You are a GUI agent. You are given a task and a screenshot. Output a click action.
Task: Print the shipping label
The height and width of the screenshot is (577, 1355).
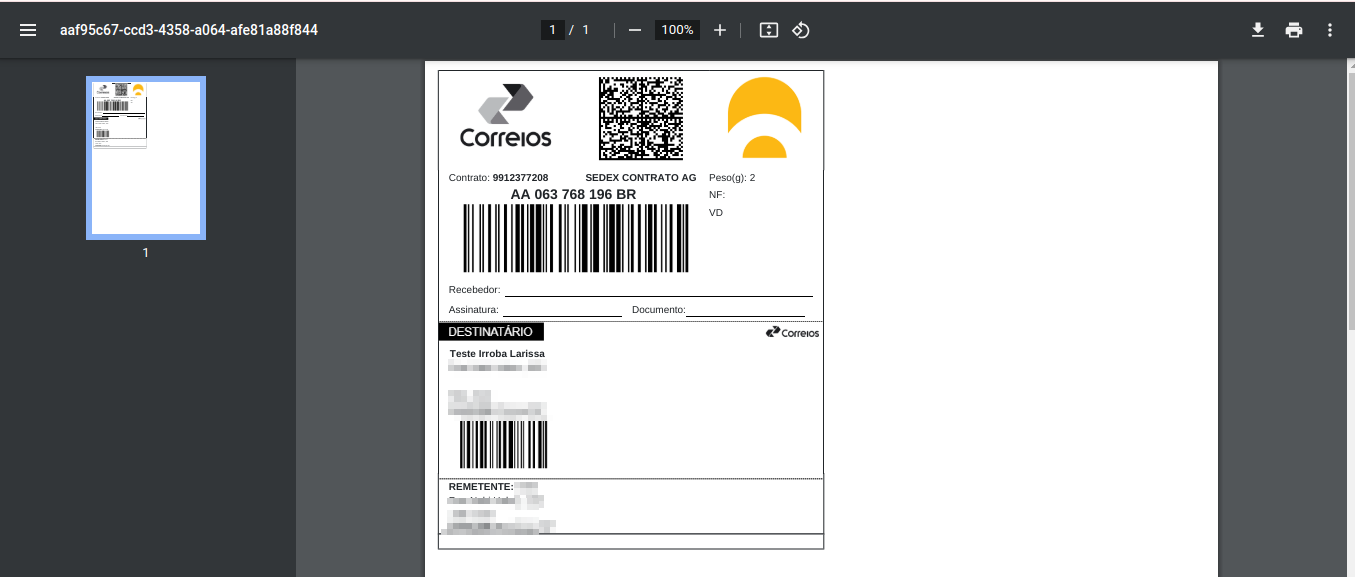(x=1294, y=30)
